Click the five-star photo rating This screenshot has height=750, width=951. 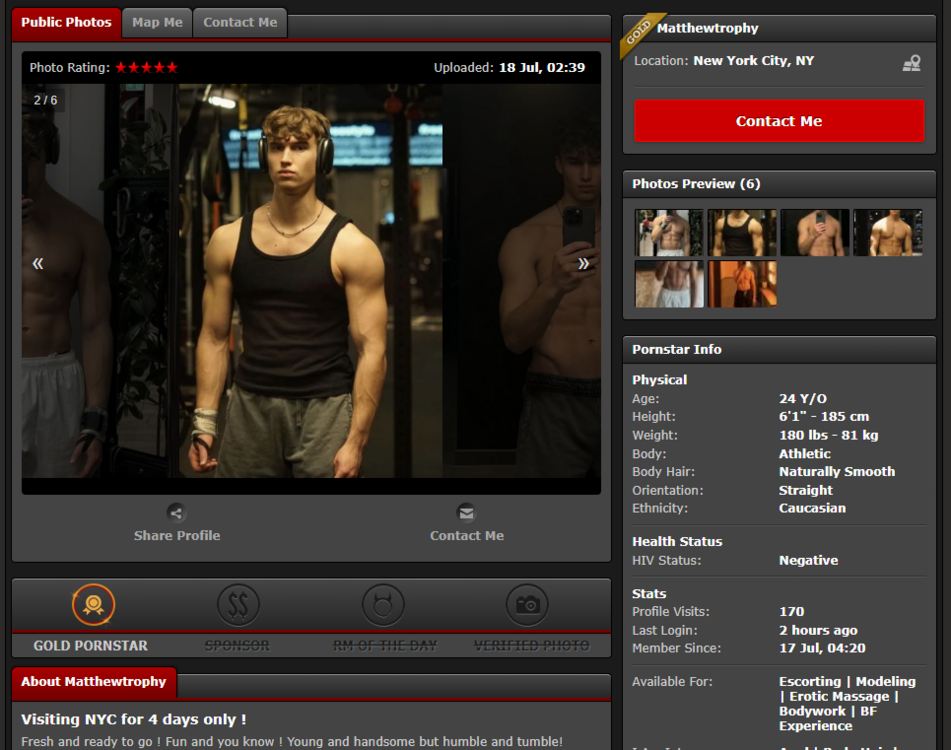tap(146, 68)
